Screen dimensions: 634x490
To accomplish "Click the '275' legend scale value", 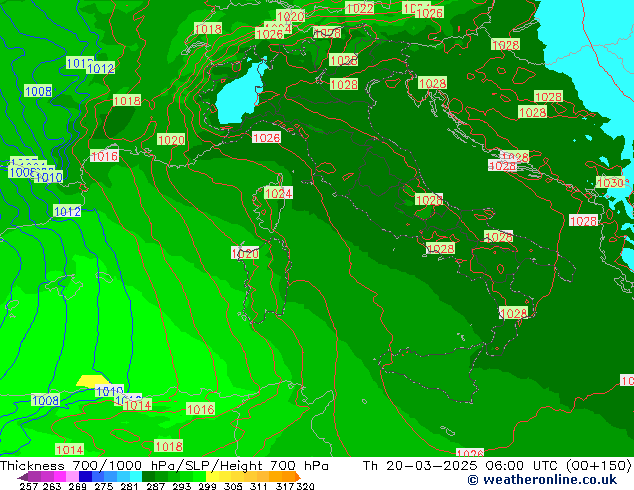I will pos(104,486).
